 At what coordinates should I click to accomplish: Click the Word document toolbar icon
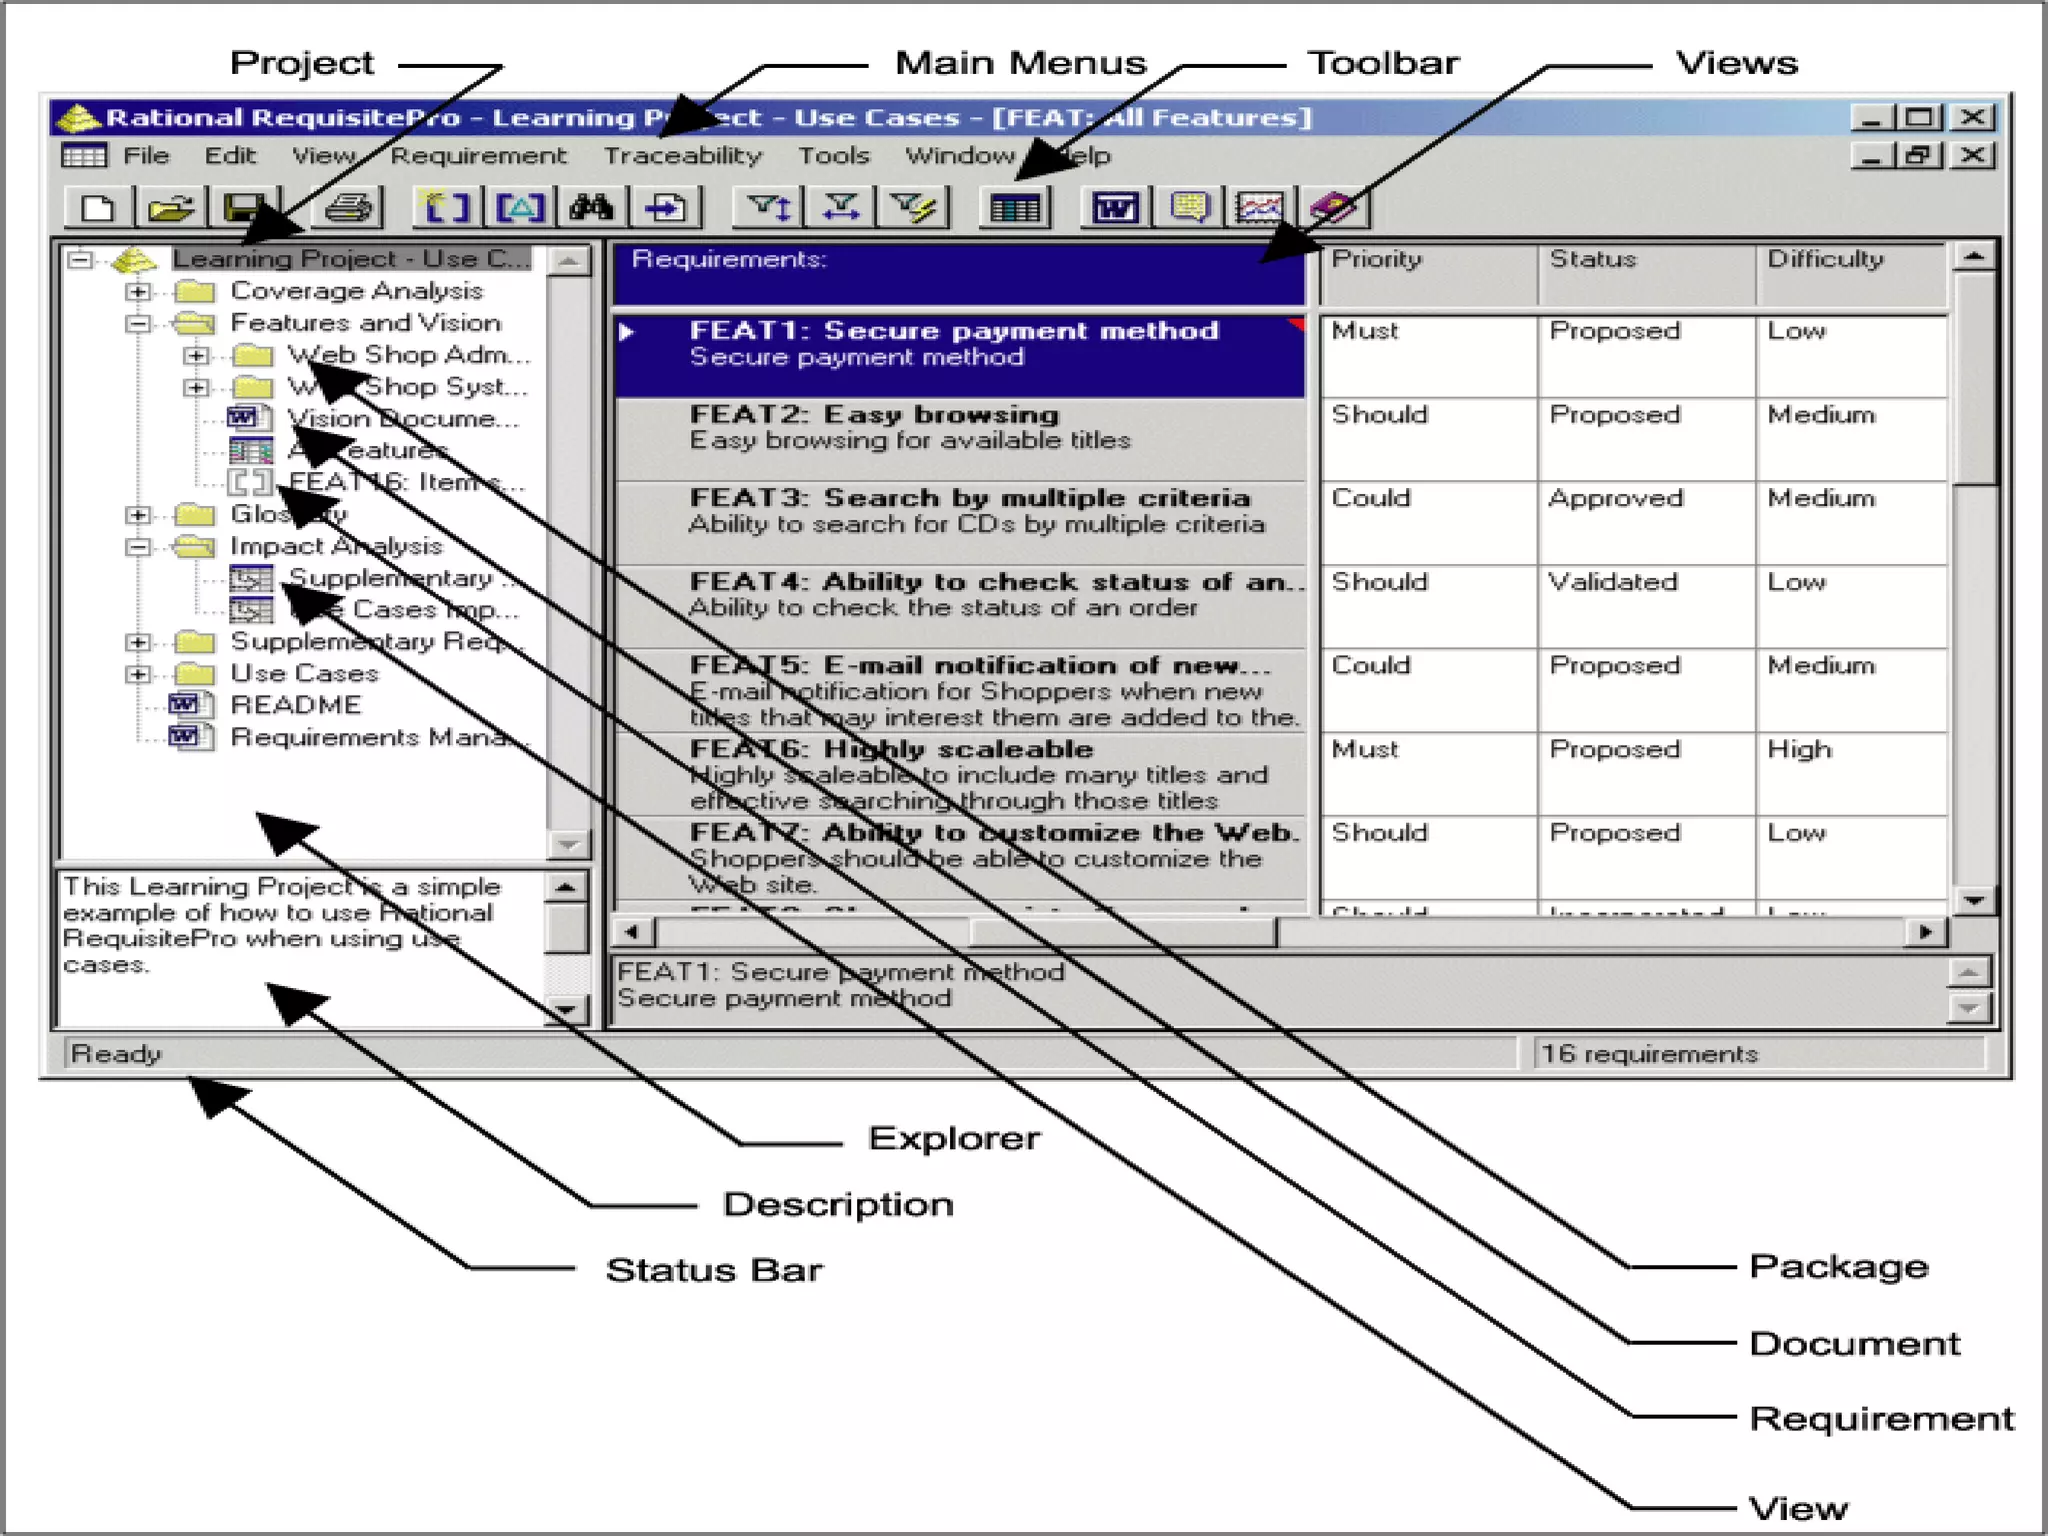[x=1115, y=208]
